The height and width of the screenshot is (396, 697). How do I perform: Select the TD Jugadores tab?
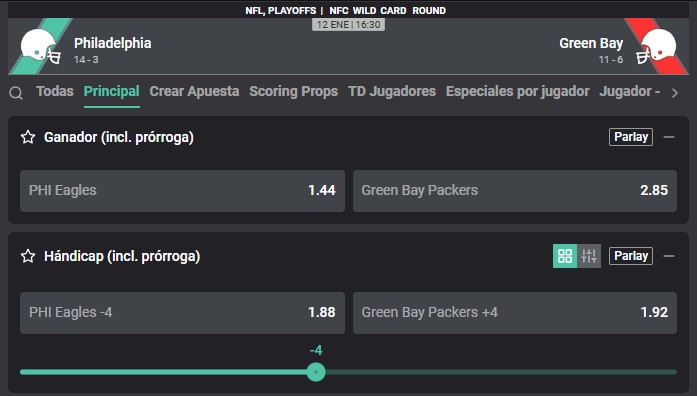[392, 91]
